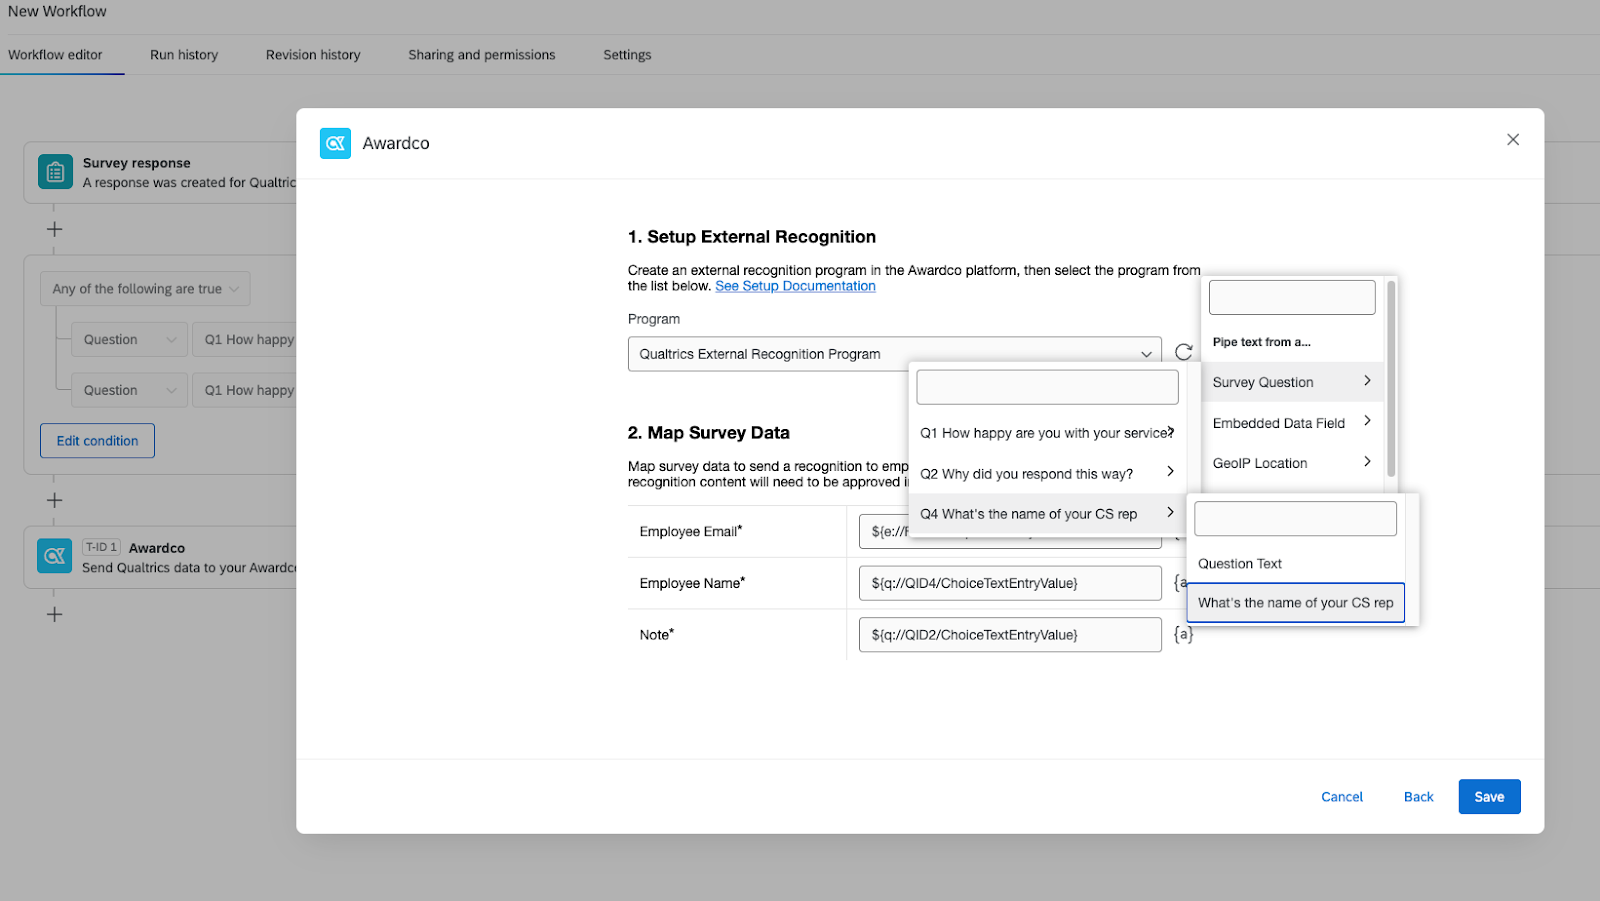Close the Awardco dialog with X
1600x901 pixels.
point(1512,140)
